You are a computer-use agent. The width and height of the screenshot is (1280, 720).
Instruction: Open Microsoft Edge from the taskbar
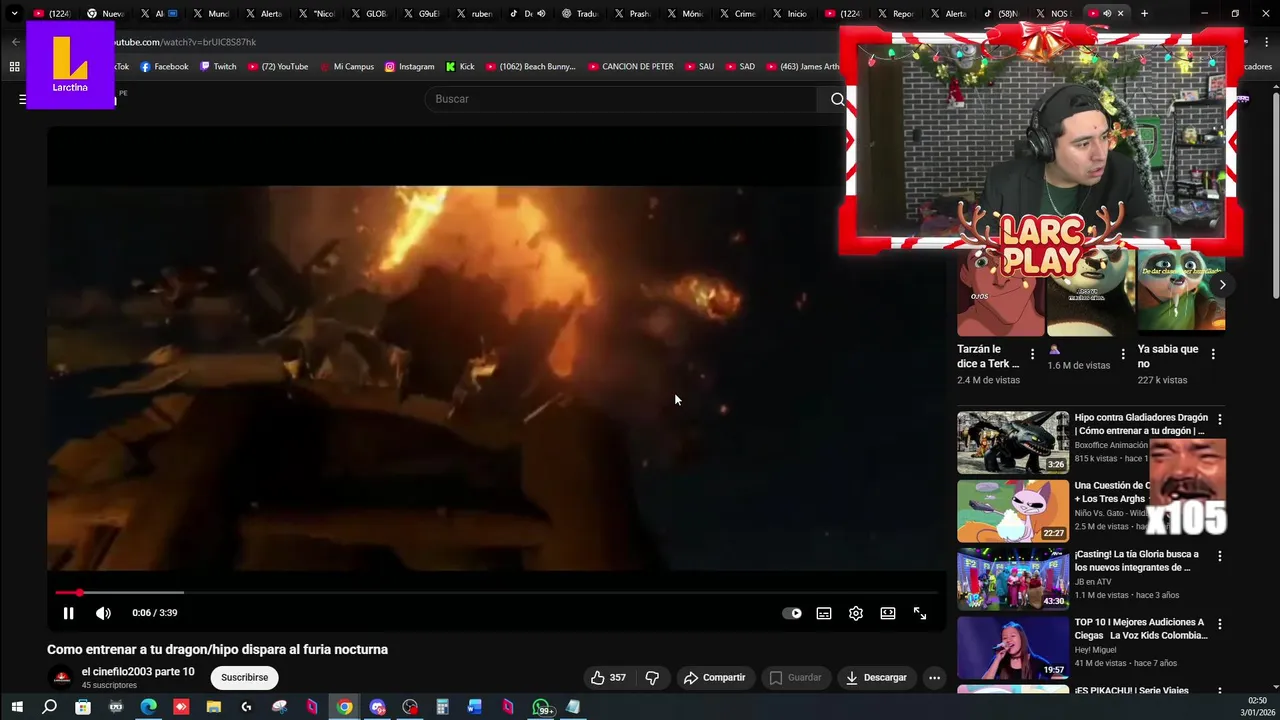tap(148, 707)
